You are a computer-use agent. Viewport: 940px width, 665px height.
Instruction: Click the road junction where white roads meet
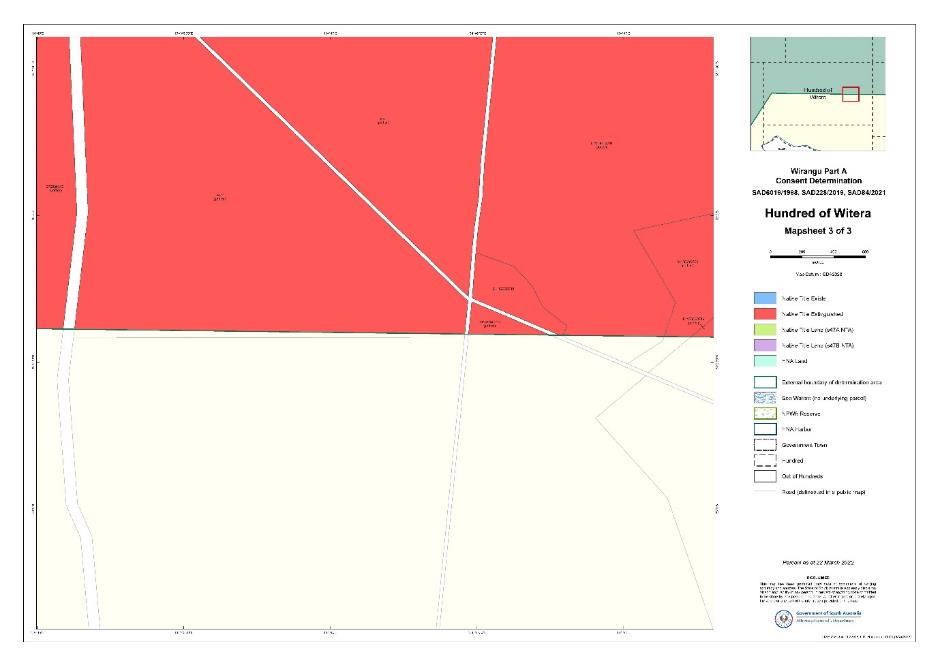point(469,298)
